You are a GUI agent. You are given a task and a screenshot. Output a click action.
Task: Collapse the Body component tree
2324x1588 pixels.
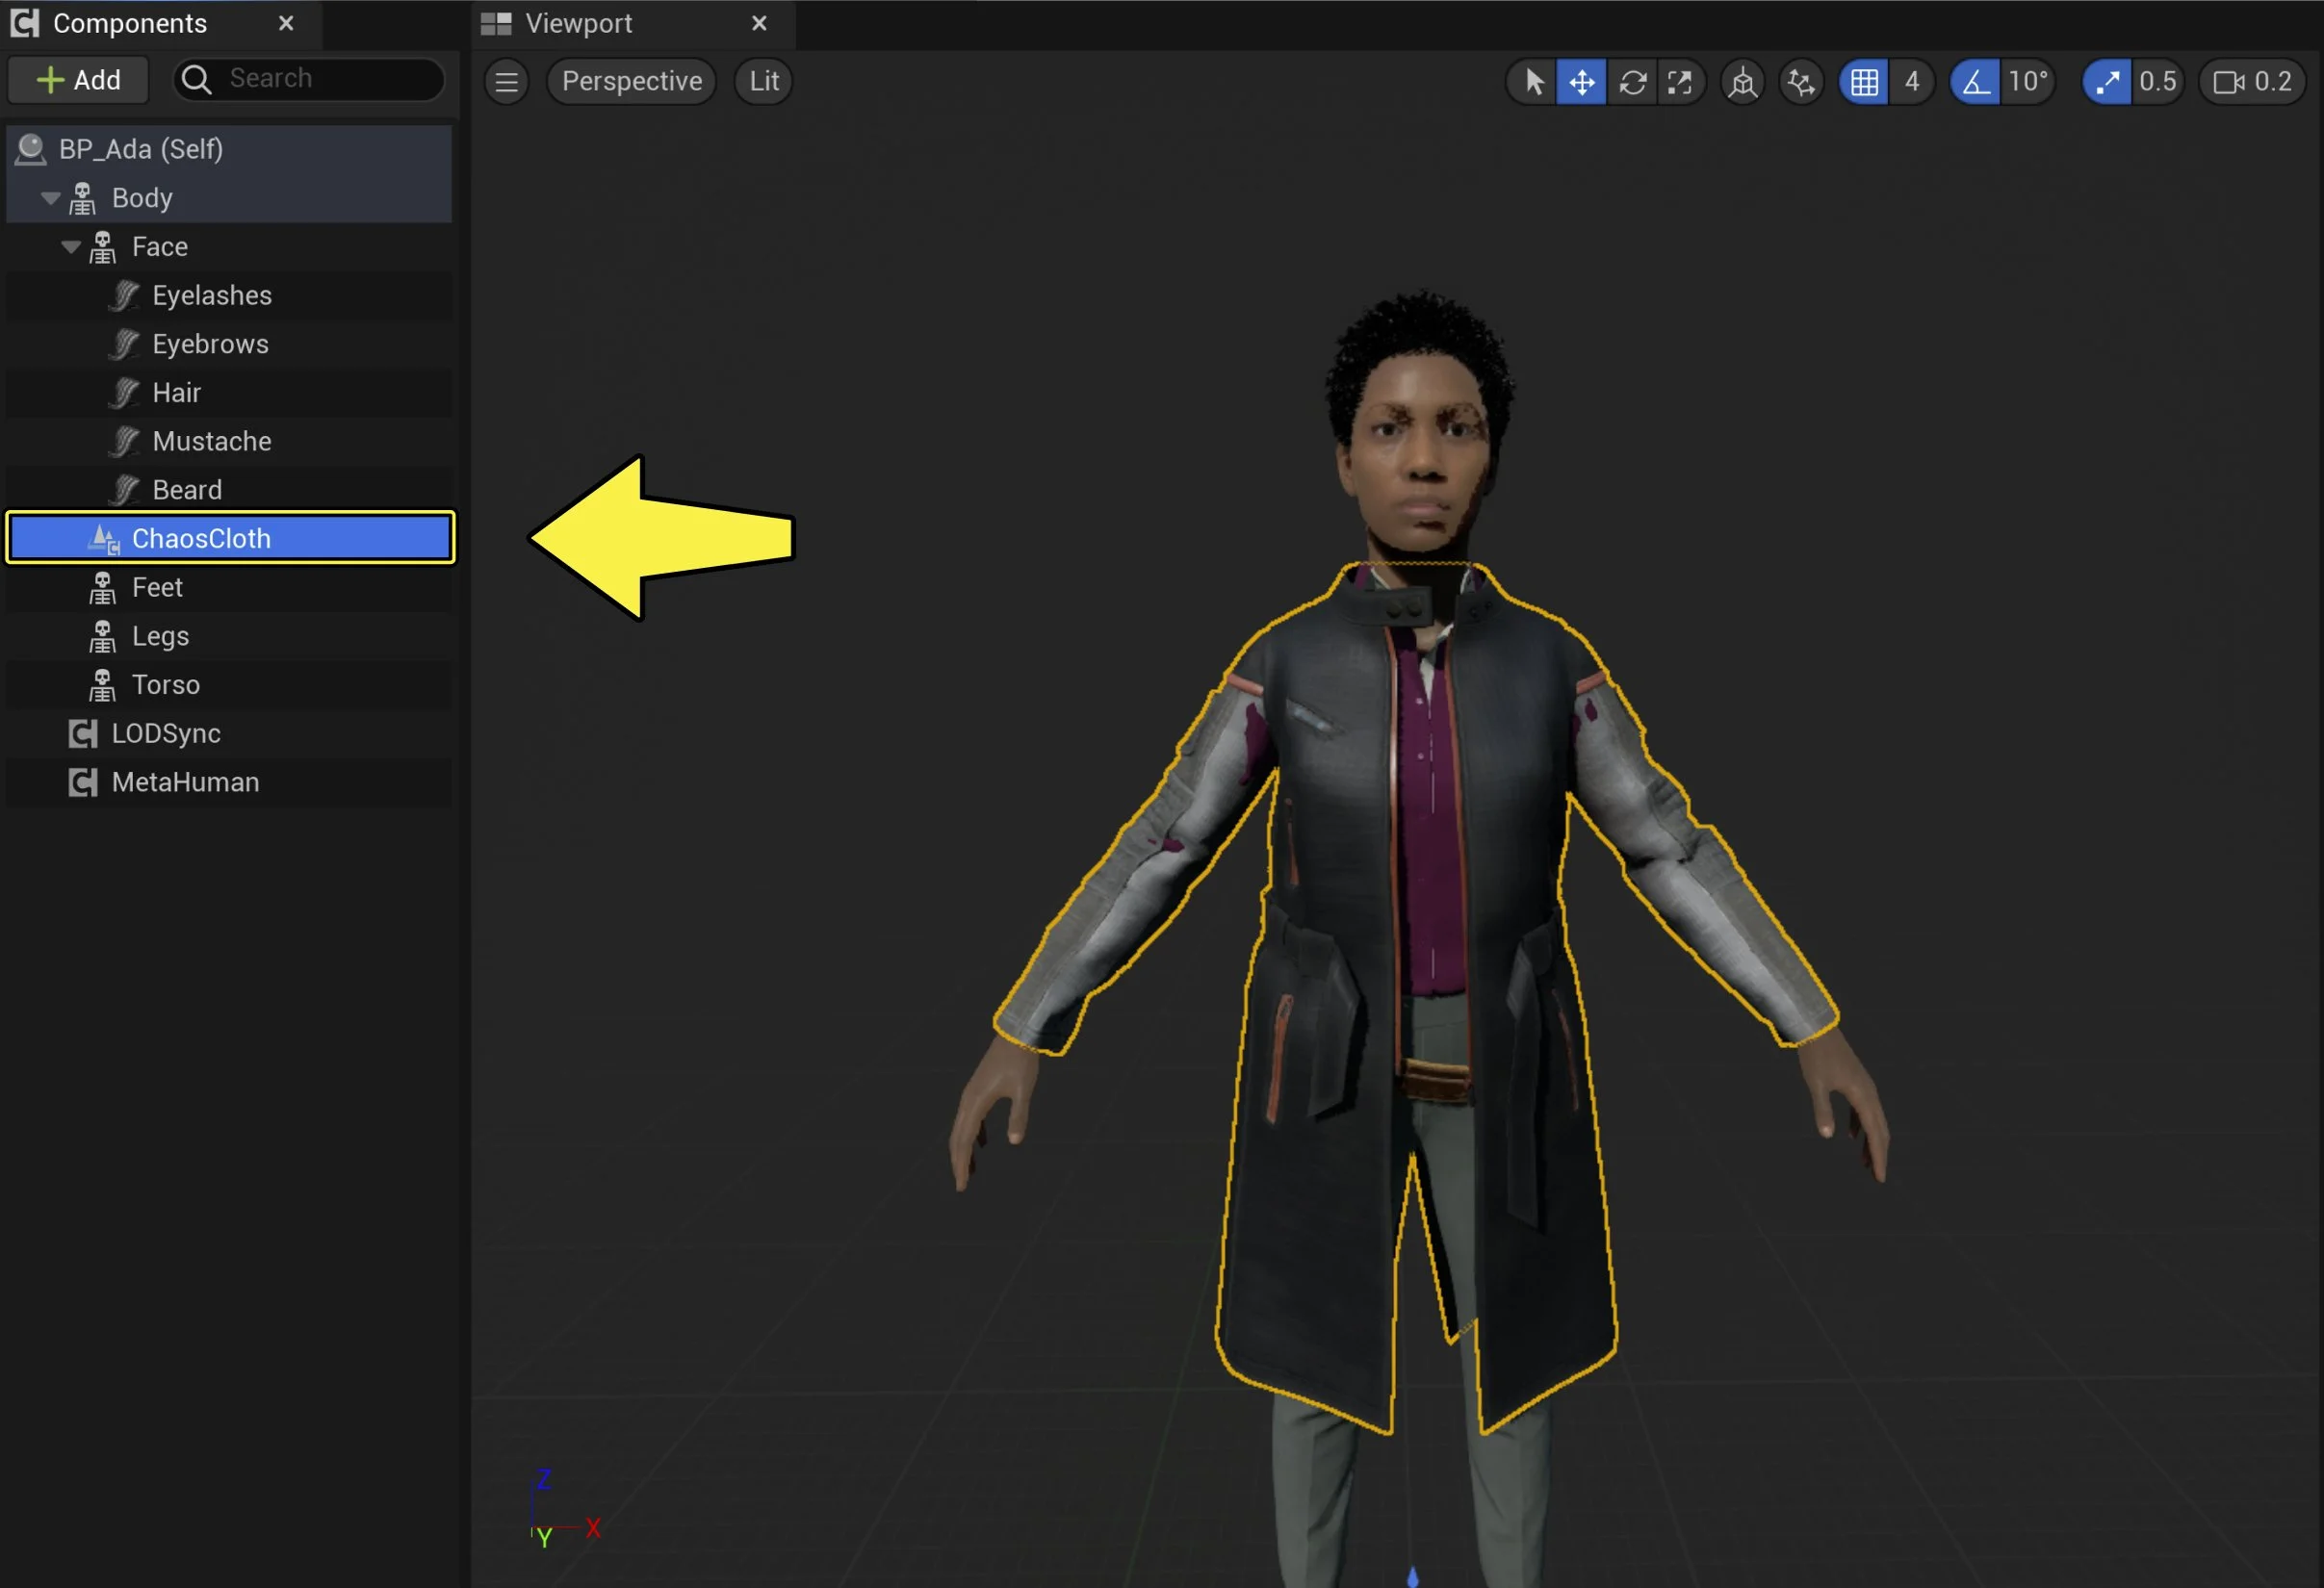pyautogui.click(x=49, y=198)
